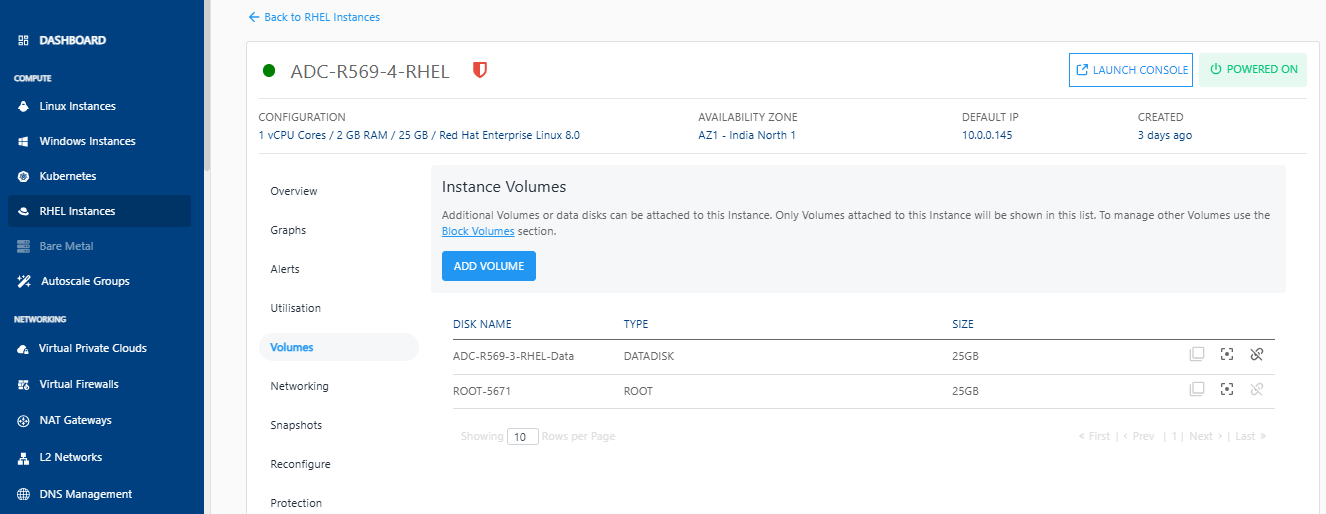Go to Last page in pagination

coord(1251,436)
